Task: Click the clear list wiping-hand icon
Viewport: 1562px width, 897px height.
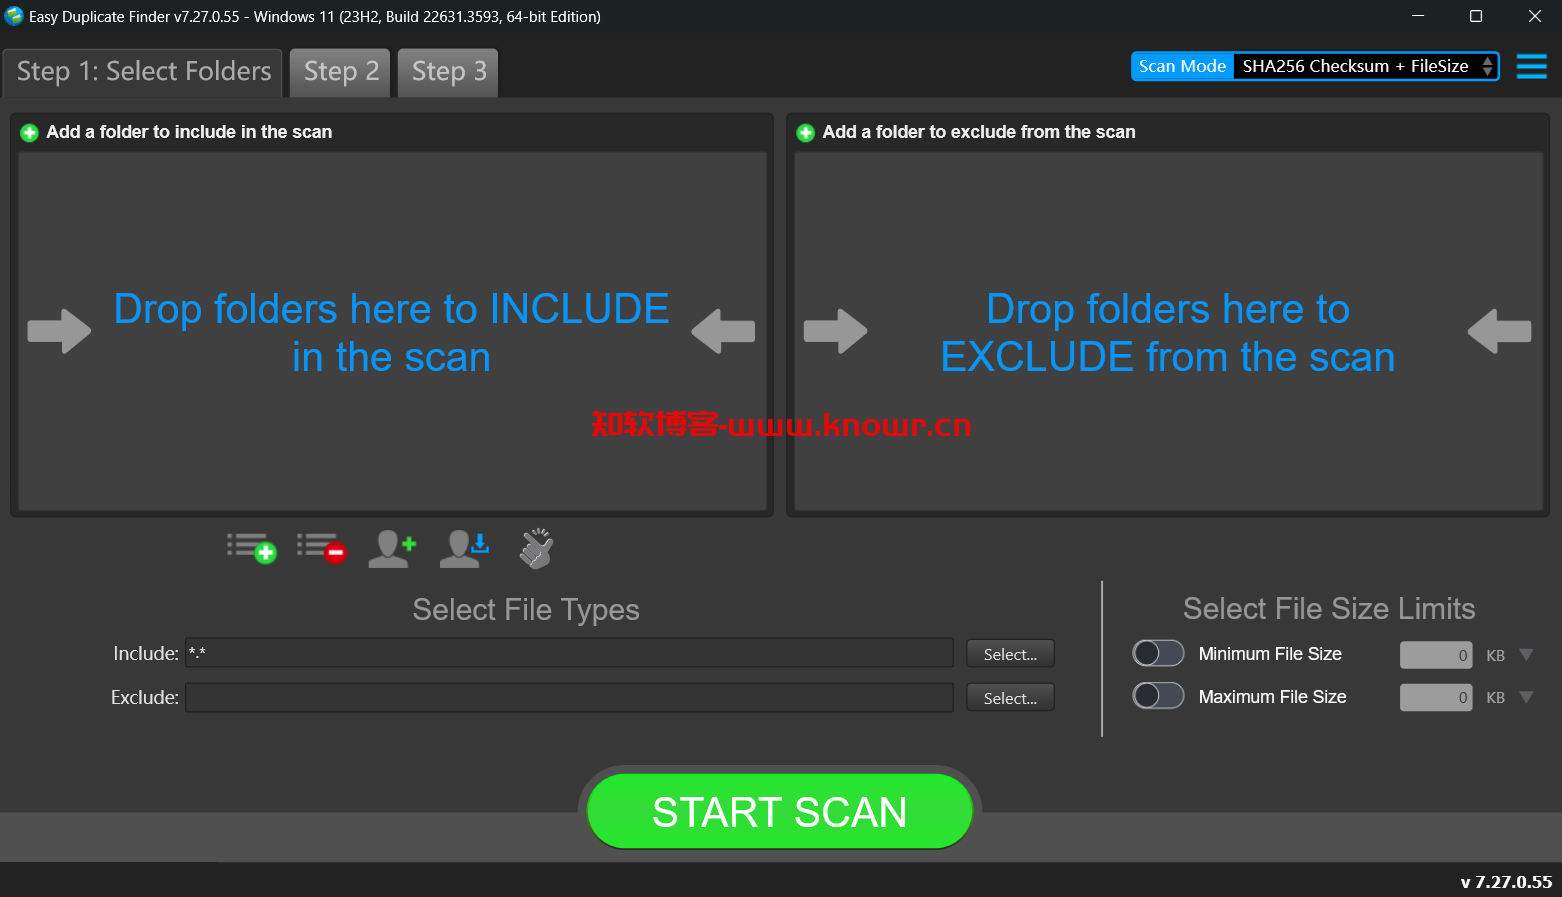Action: click(x=536, y=548)
